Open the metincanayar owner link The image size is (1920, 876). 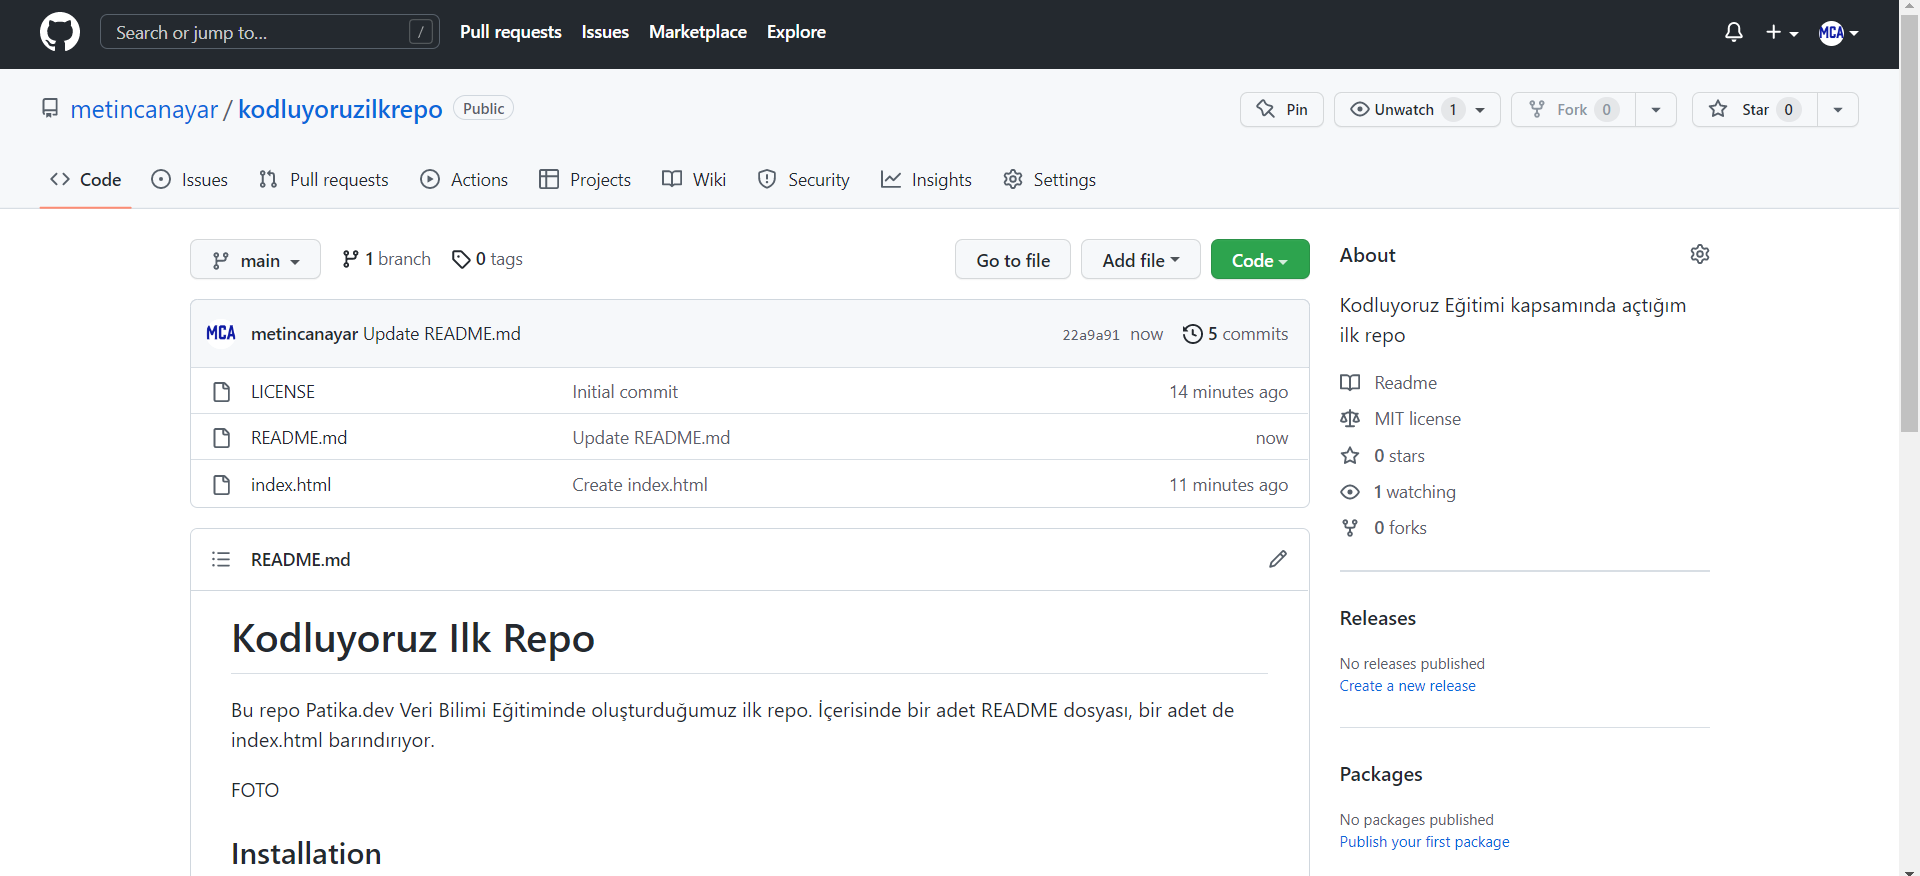(144, 109)
